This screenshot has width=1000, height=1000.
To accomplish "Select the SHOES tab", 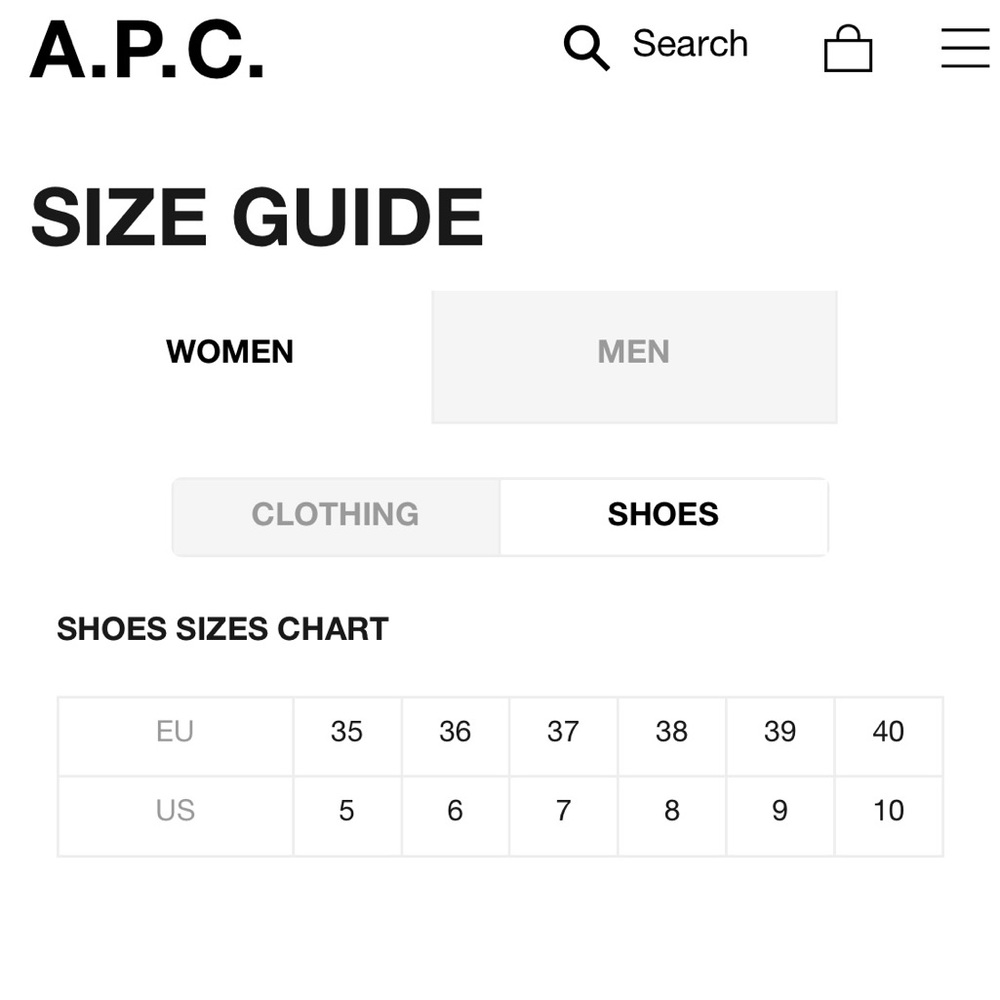I will tap(662, 515).
